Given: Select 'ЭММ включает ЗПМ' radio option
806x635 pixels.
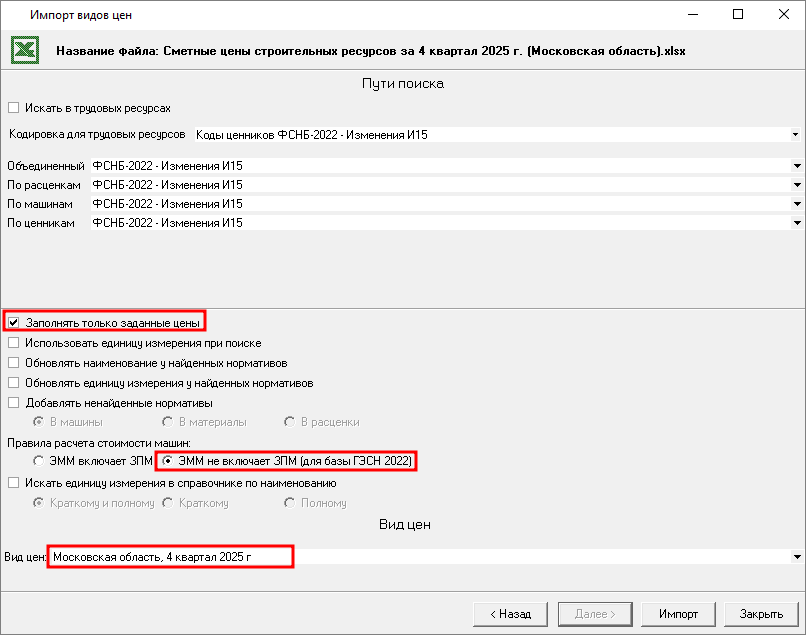Looking at the screenshot, I should [39, 461].
